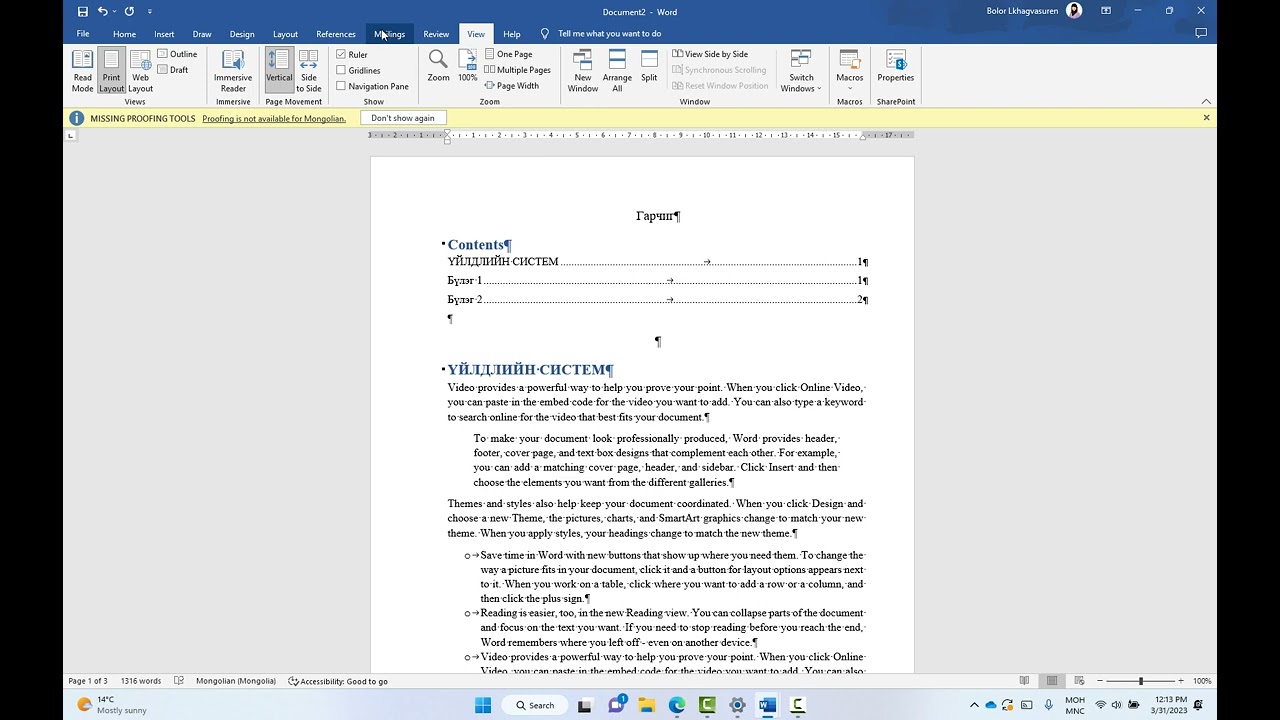This screenshot has width=1280, height=720.
Task: Show hidden system tray icons
Action: click(974, 705)
